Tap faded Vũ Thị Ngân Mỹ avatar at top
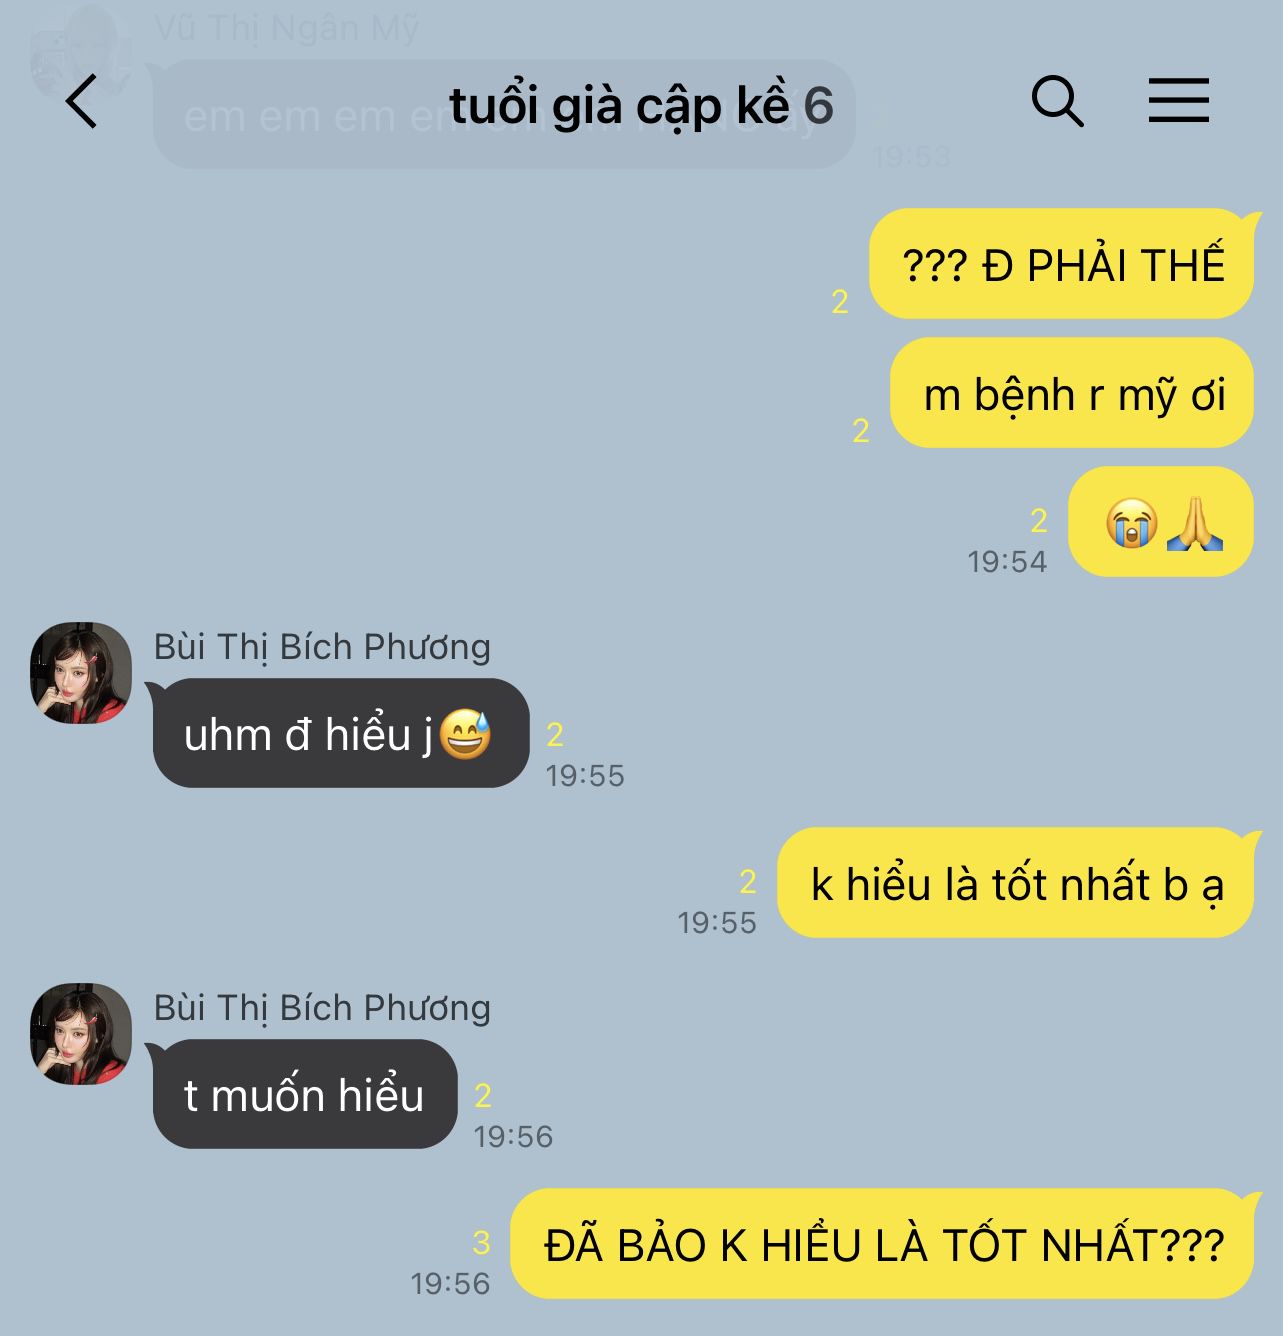 coord(81,50)
